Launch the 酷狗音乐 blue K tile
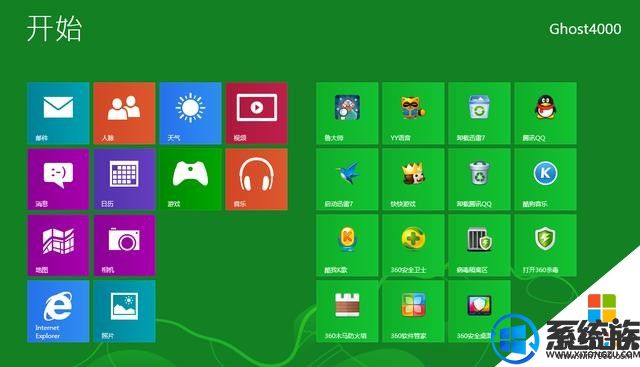 click(x=545, y=179)
